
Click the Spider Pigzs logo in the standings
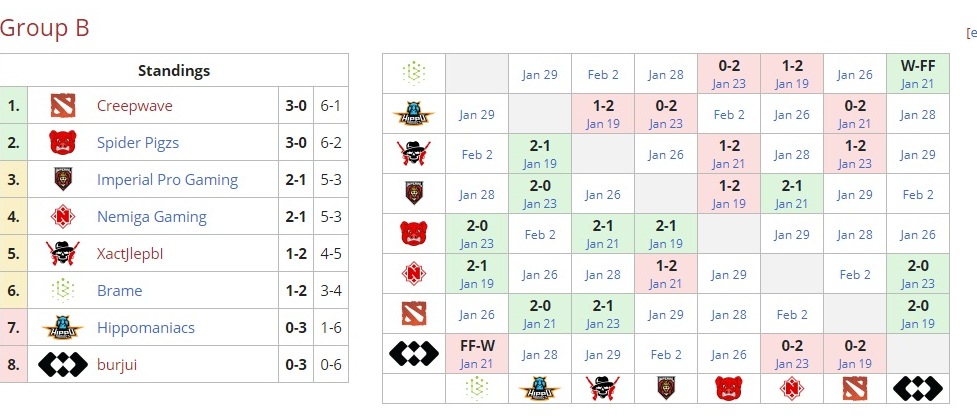(x=64, y=142)
